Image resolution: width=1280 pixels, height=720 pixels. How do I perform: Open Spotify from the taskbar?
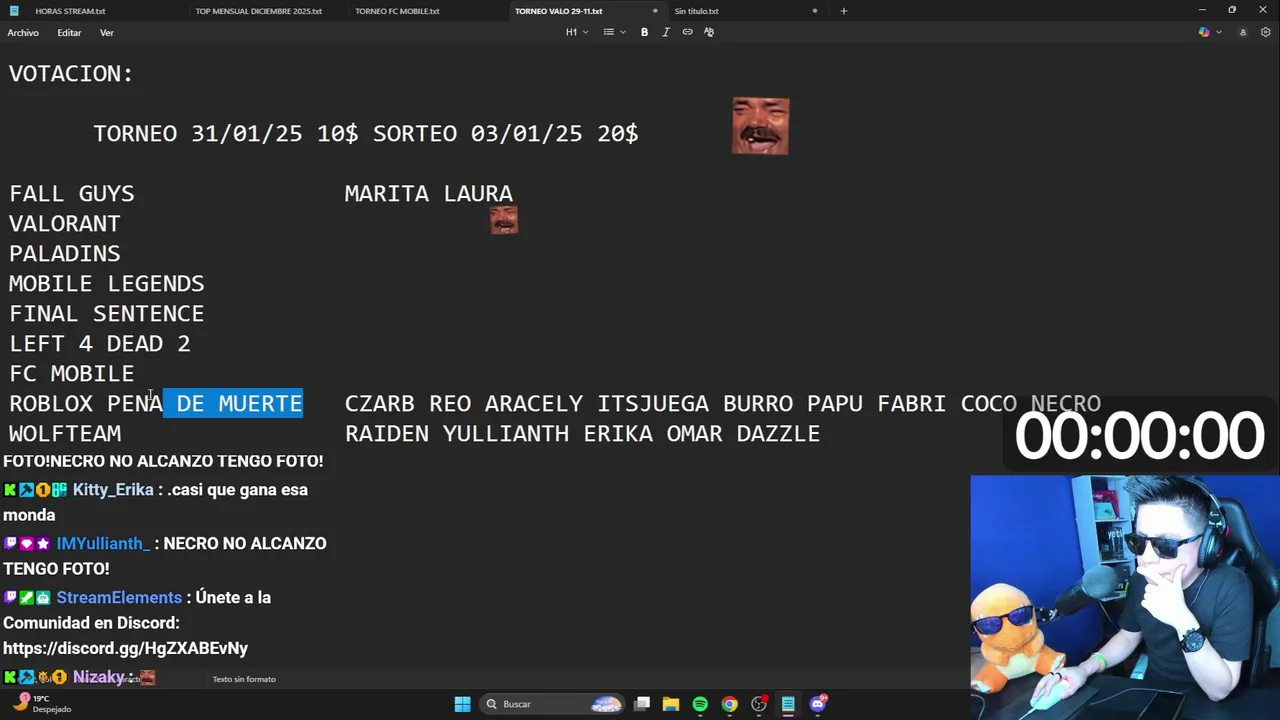(700, 704)
